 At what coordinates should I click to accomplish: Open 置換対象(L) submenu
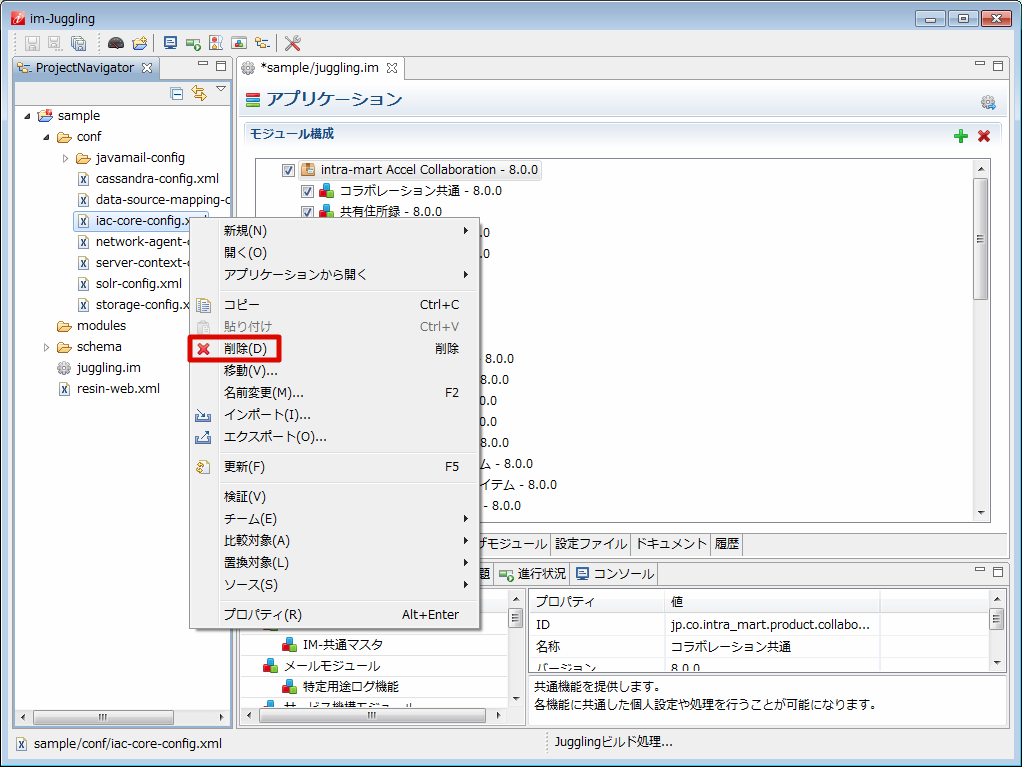point(348,562)
